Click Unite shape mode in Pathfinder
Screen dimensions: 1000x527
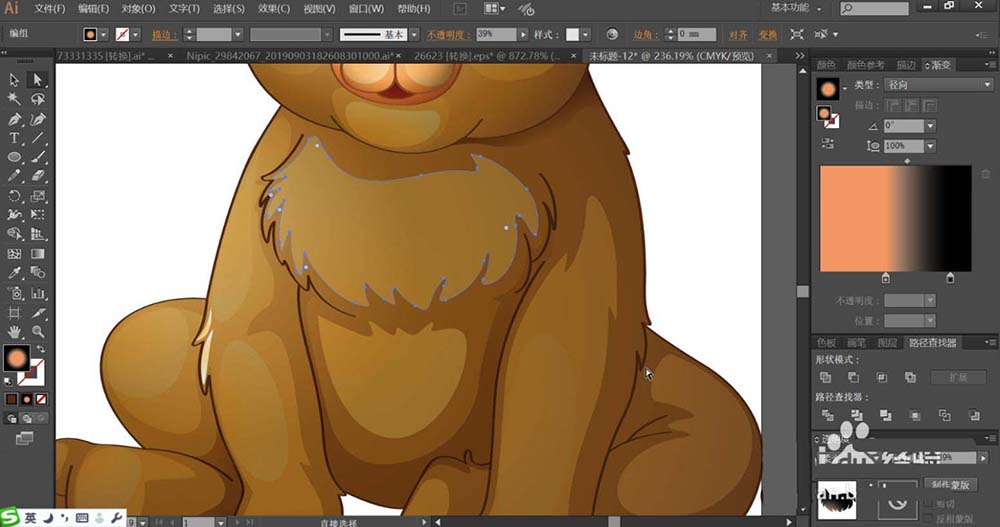825,377
